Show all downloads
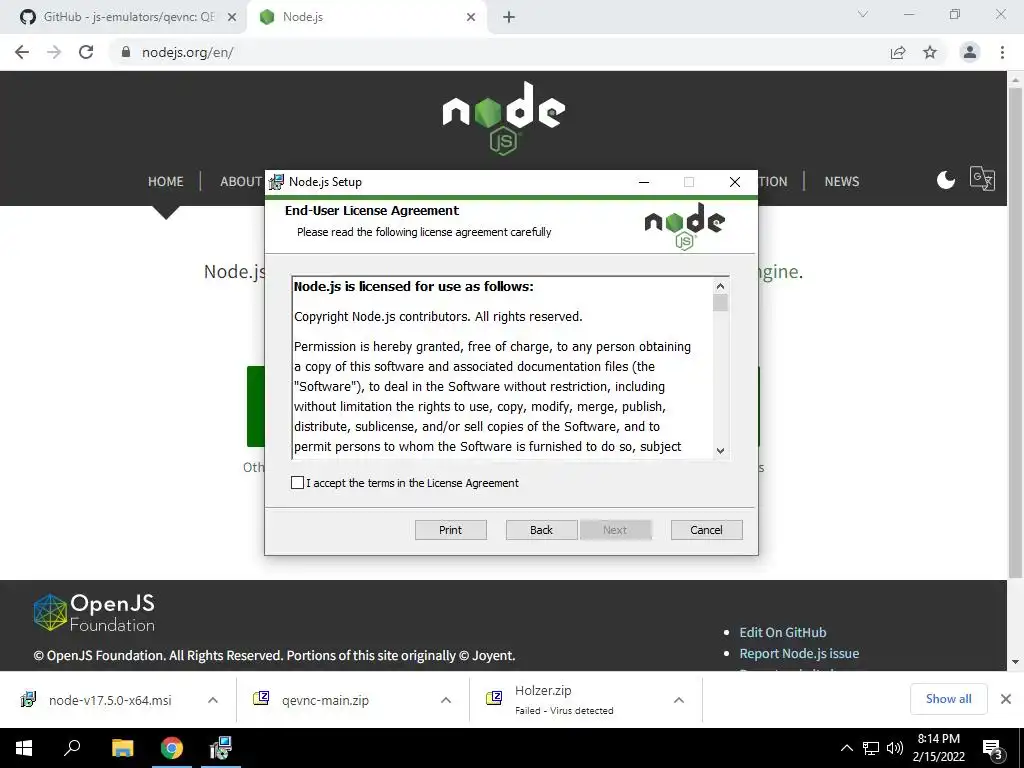The width and height of the screenshot is (1024, 768). pyautogui.click(x=948, y=699)
